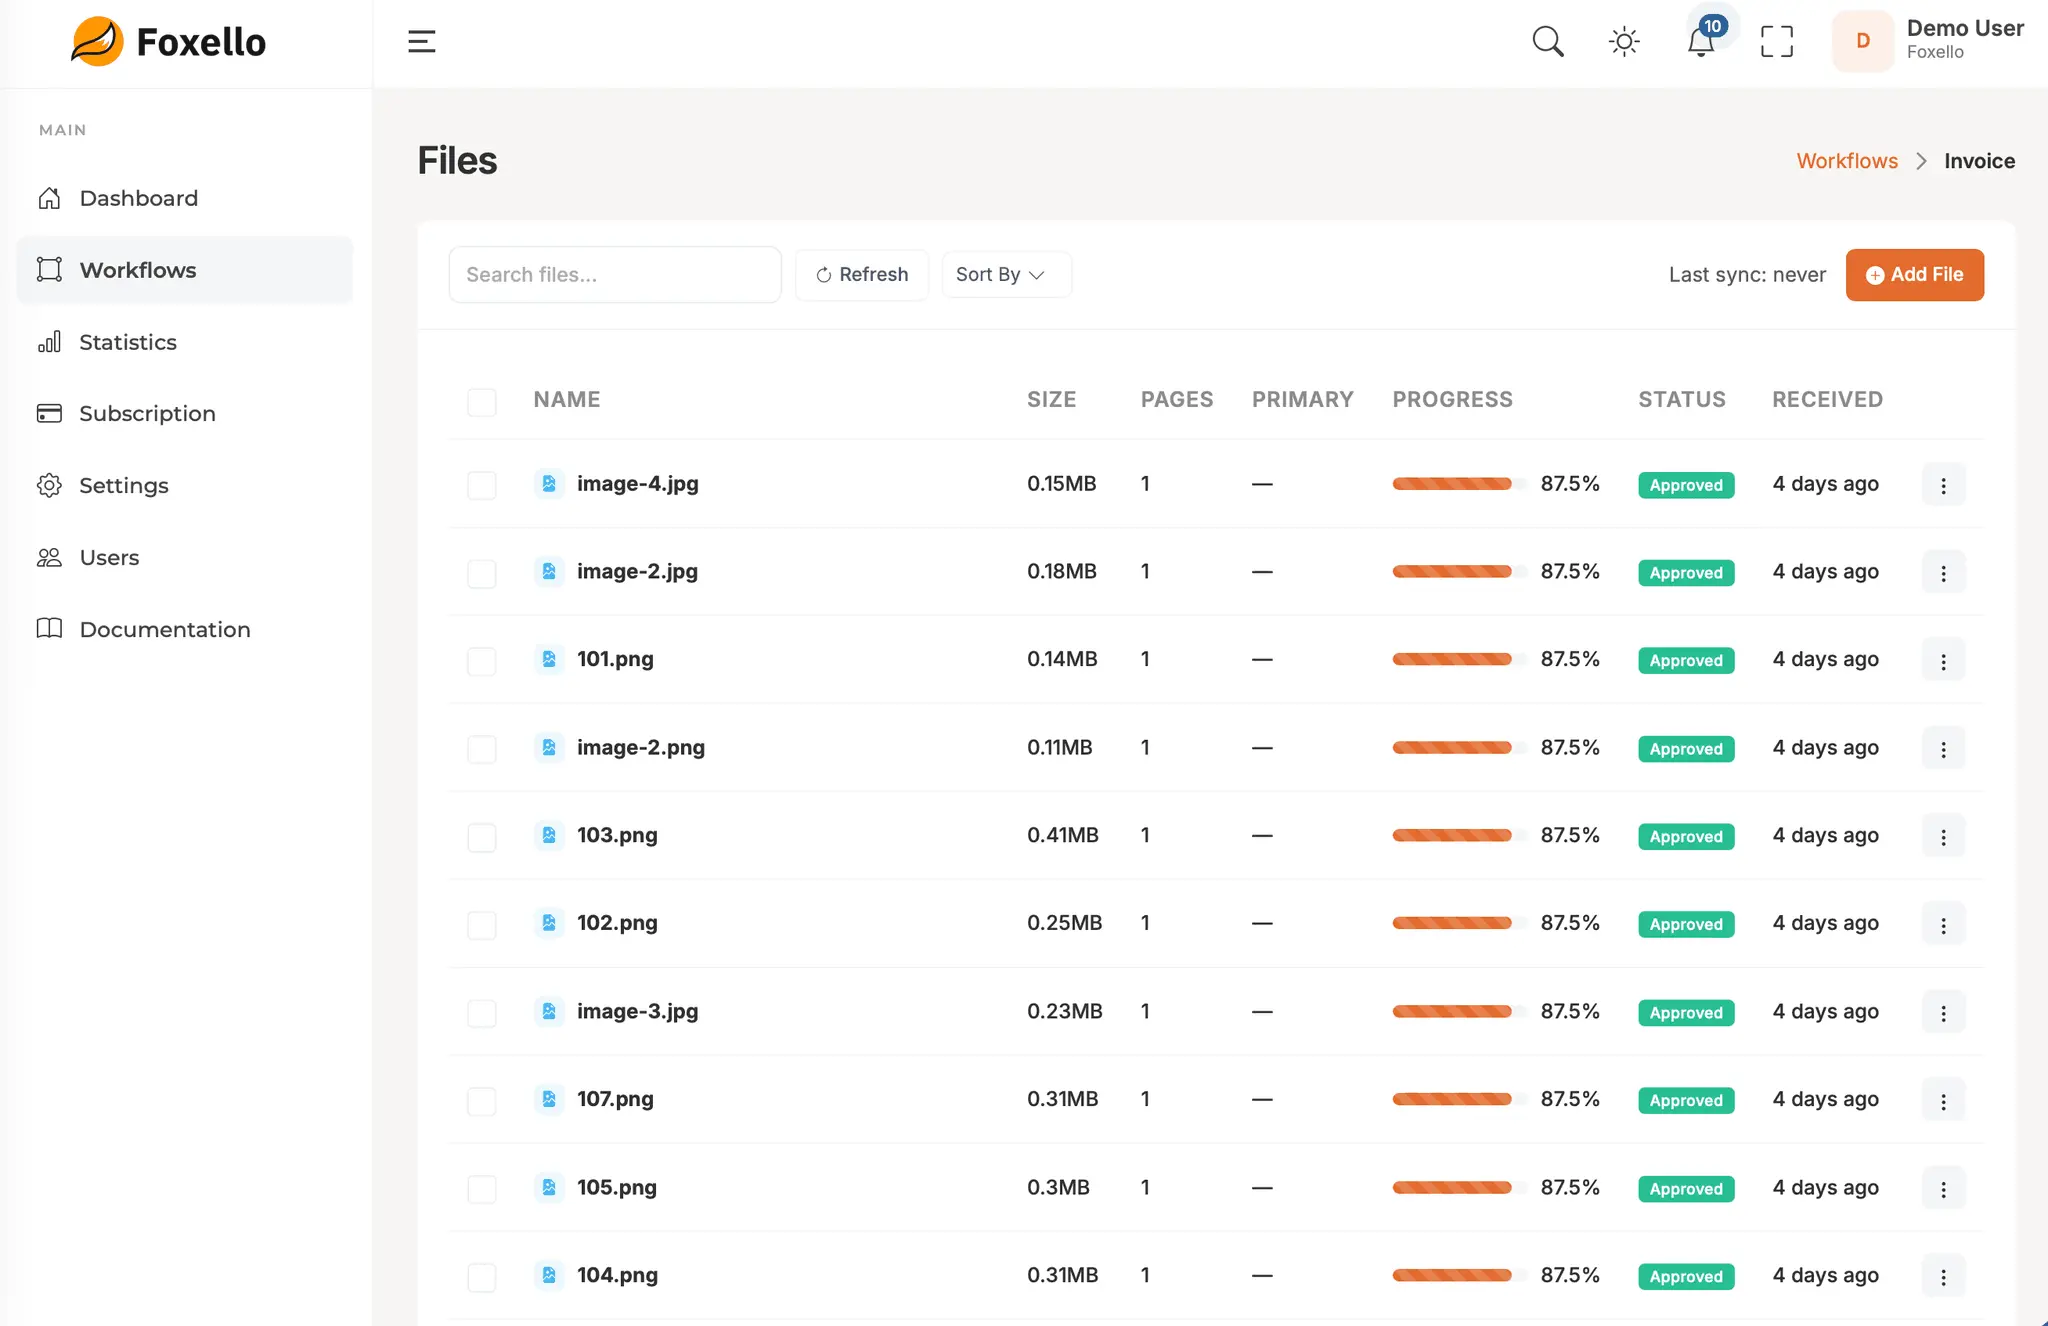Screen dimensions: 2048x1326
Task: Select checkbox for 105.png row
Action: [482, 1190]
